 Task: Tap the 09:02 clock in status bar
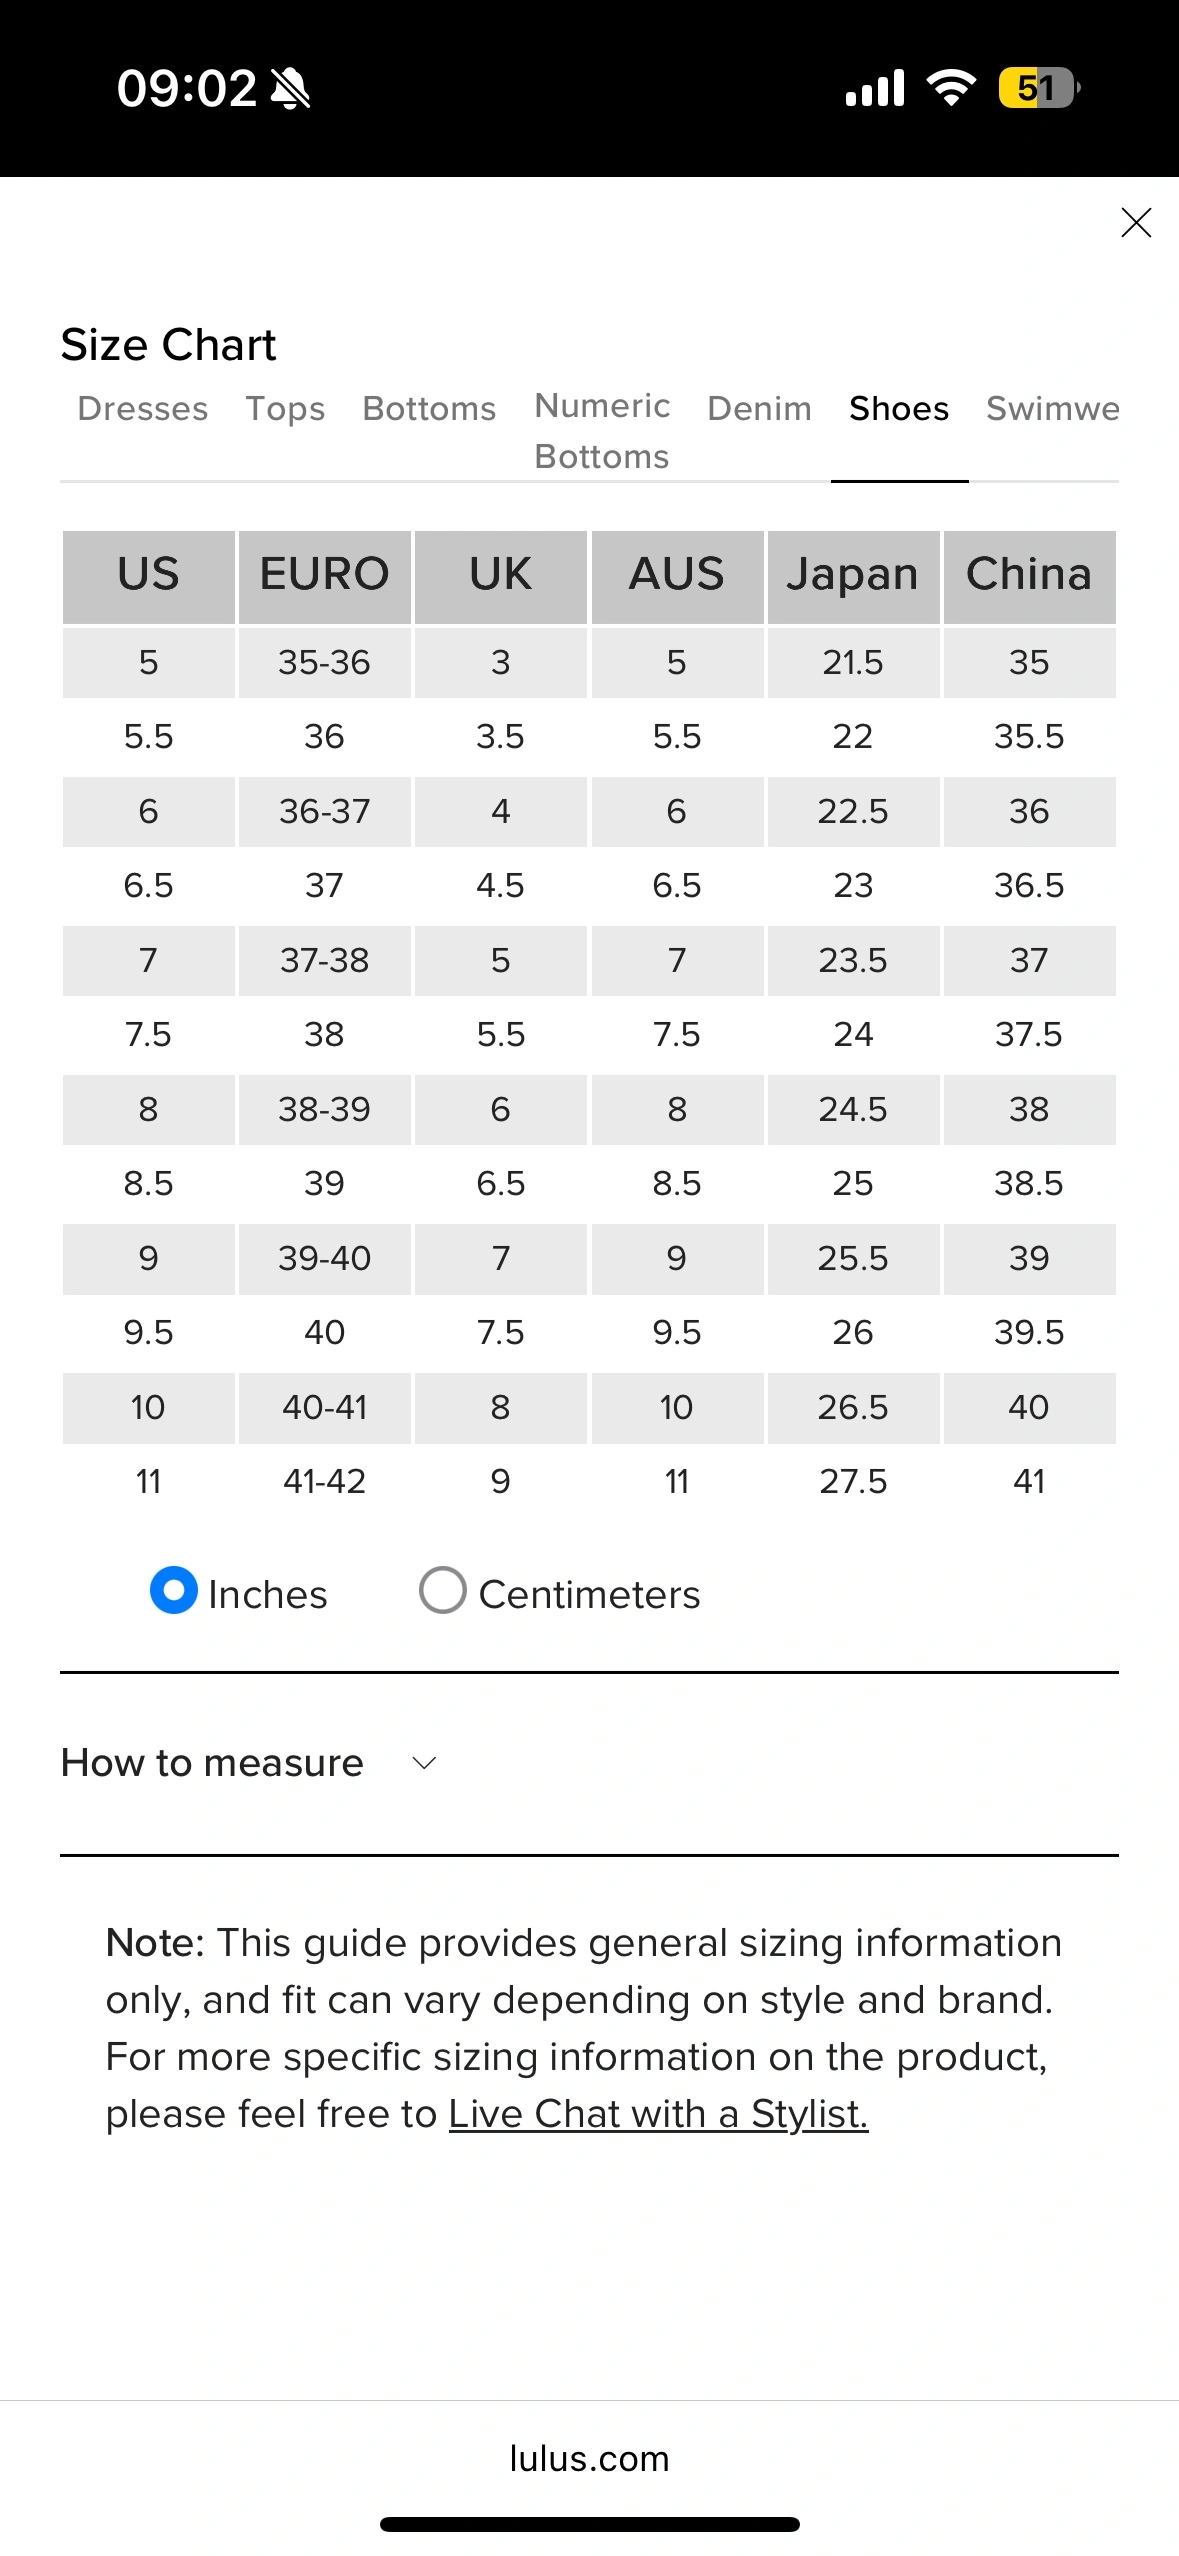pos(187,89)
